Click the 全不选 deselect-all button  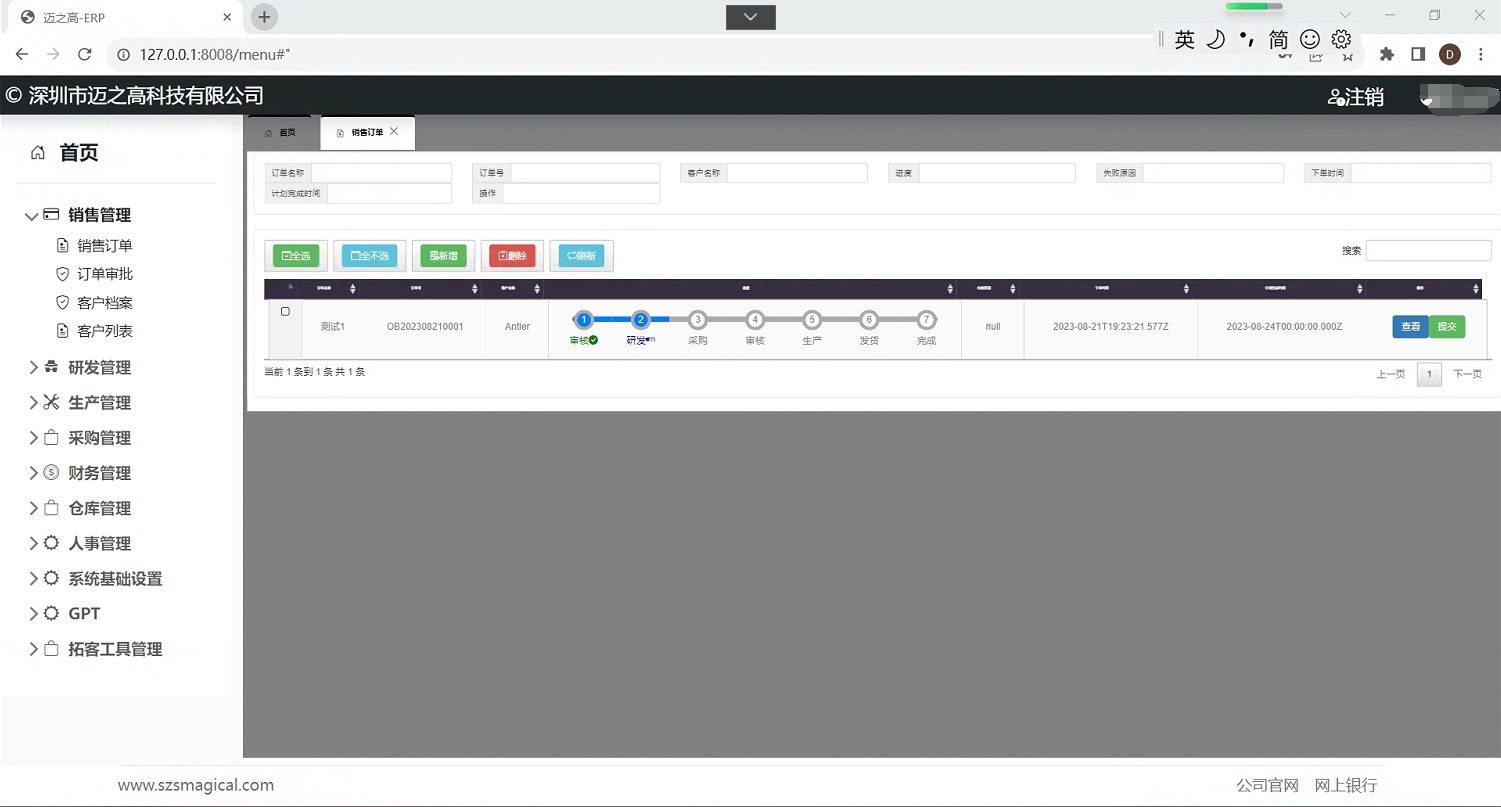370,256
